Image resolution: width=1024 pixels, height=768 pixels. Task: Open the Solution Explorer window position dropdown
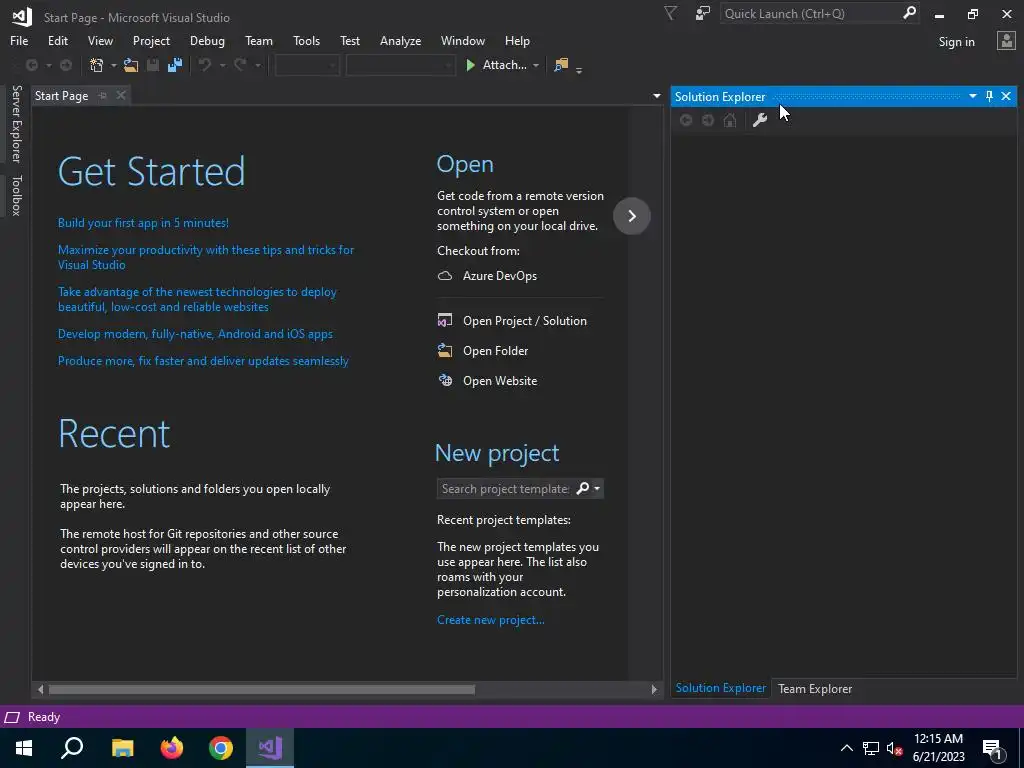pos(972,96)
